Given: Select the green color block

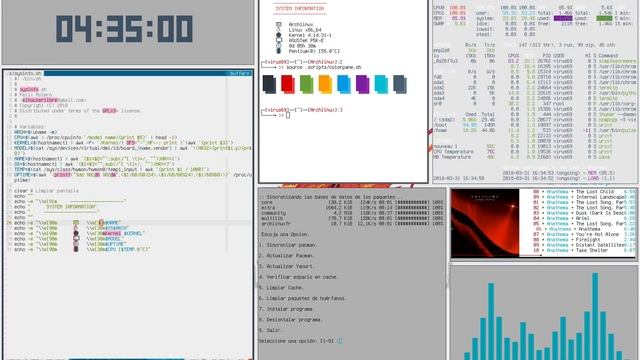Looking at the screenshot, I should coord(307,84).
